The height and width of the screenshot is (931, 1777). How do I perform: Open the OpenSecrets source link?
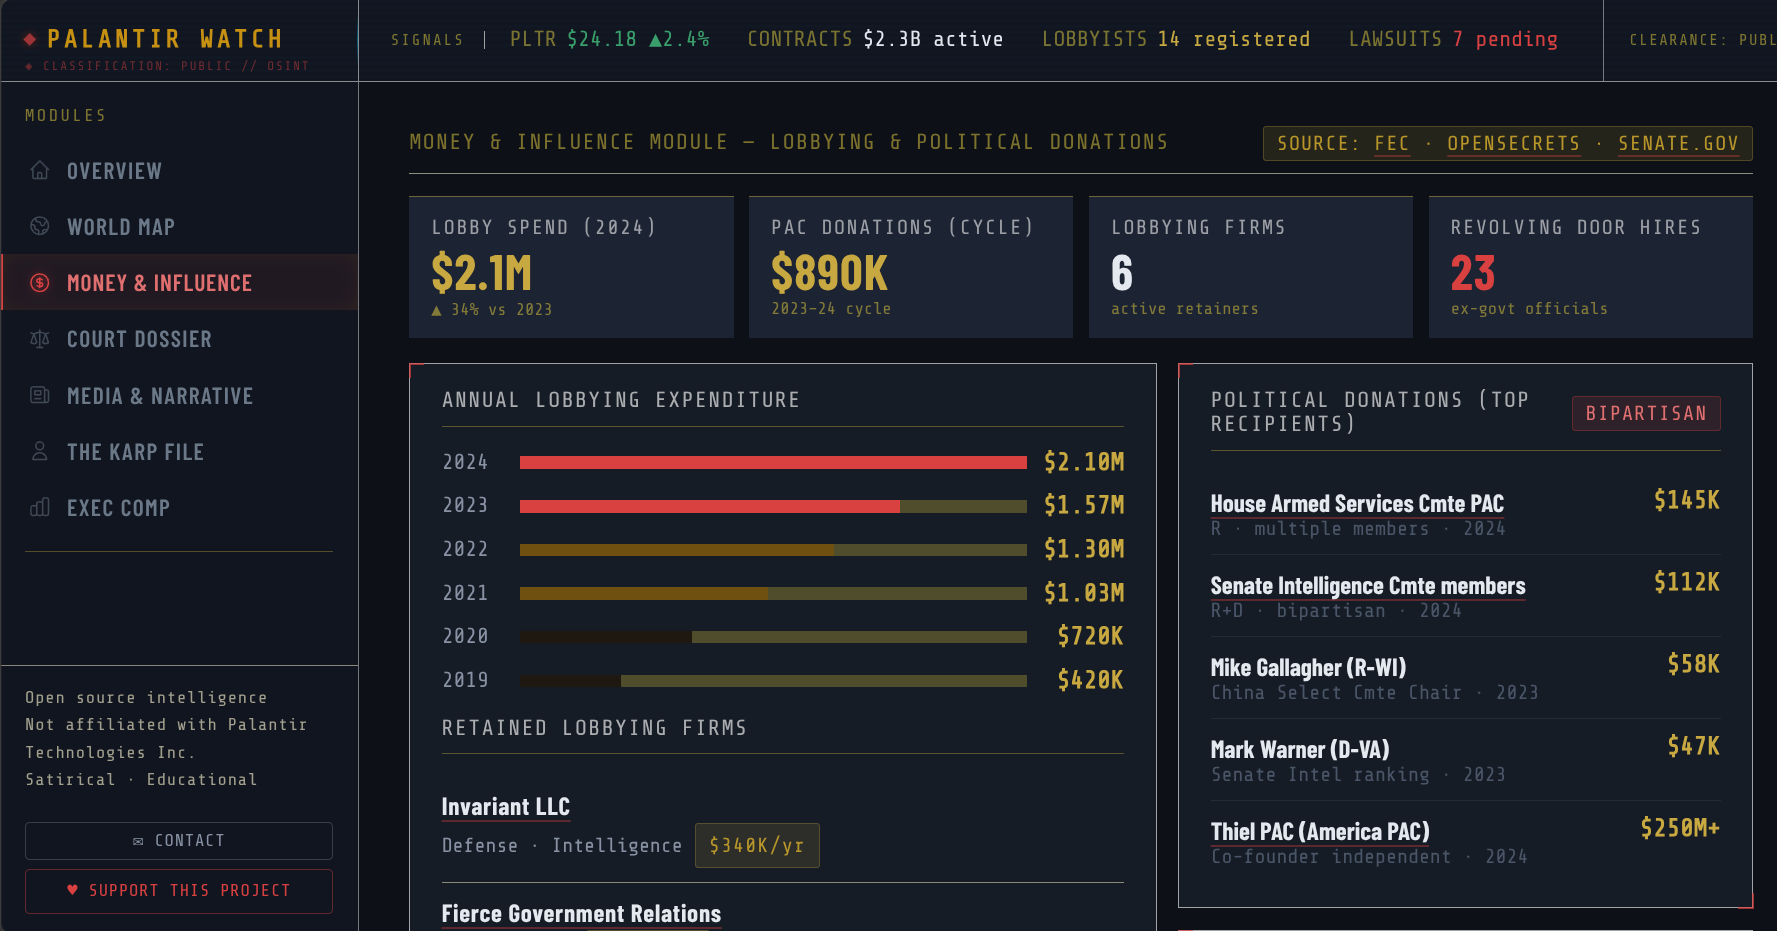point(1513,144)
